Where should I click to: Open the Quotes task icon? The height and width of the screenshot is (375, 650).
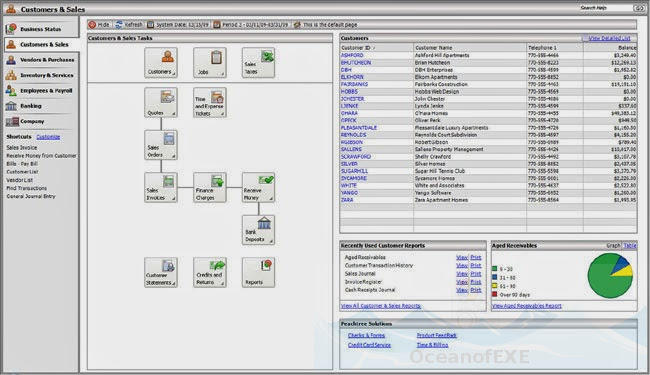pyautogui.click(x=161, y=102)
